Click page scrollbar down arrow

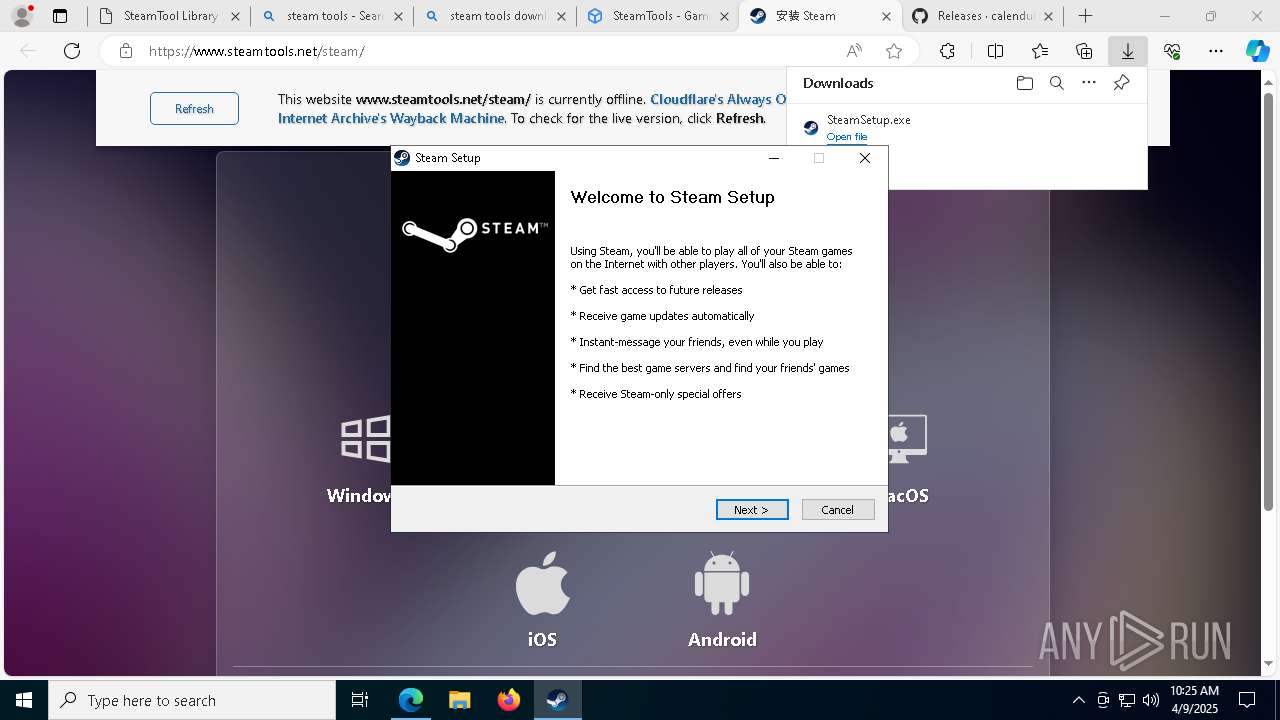pyautogui.click(x=1269, y=663)
